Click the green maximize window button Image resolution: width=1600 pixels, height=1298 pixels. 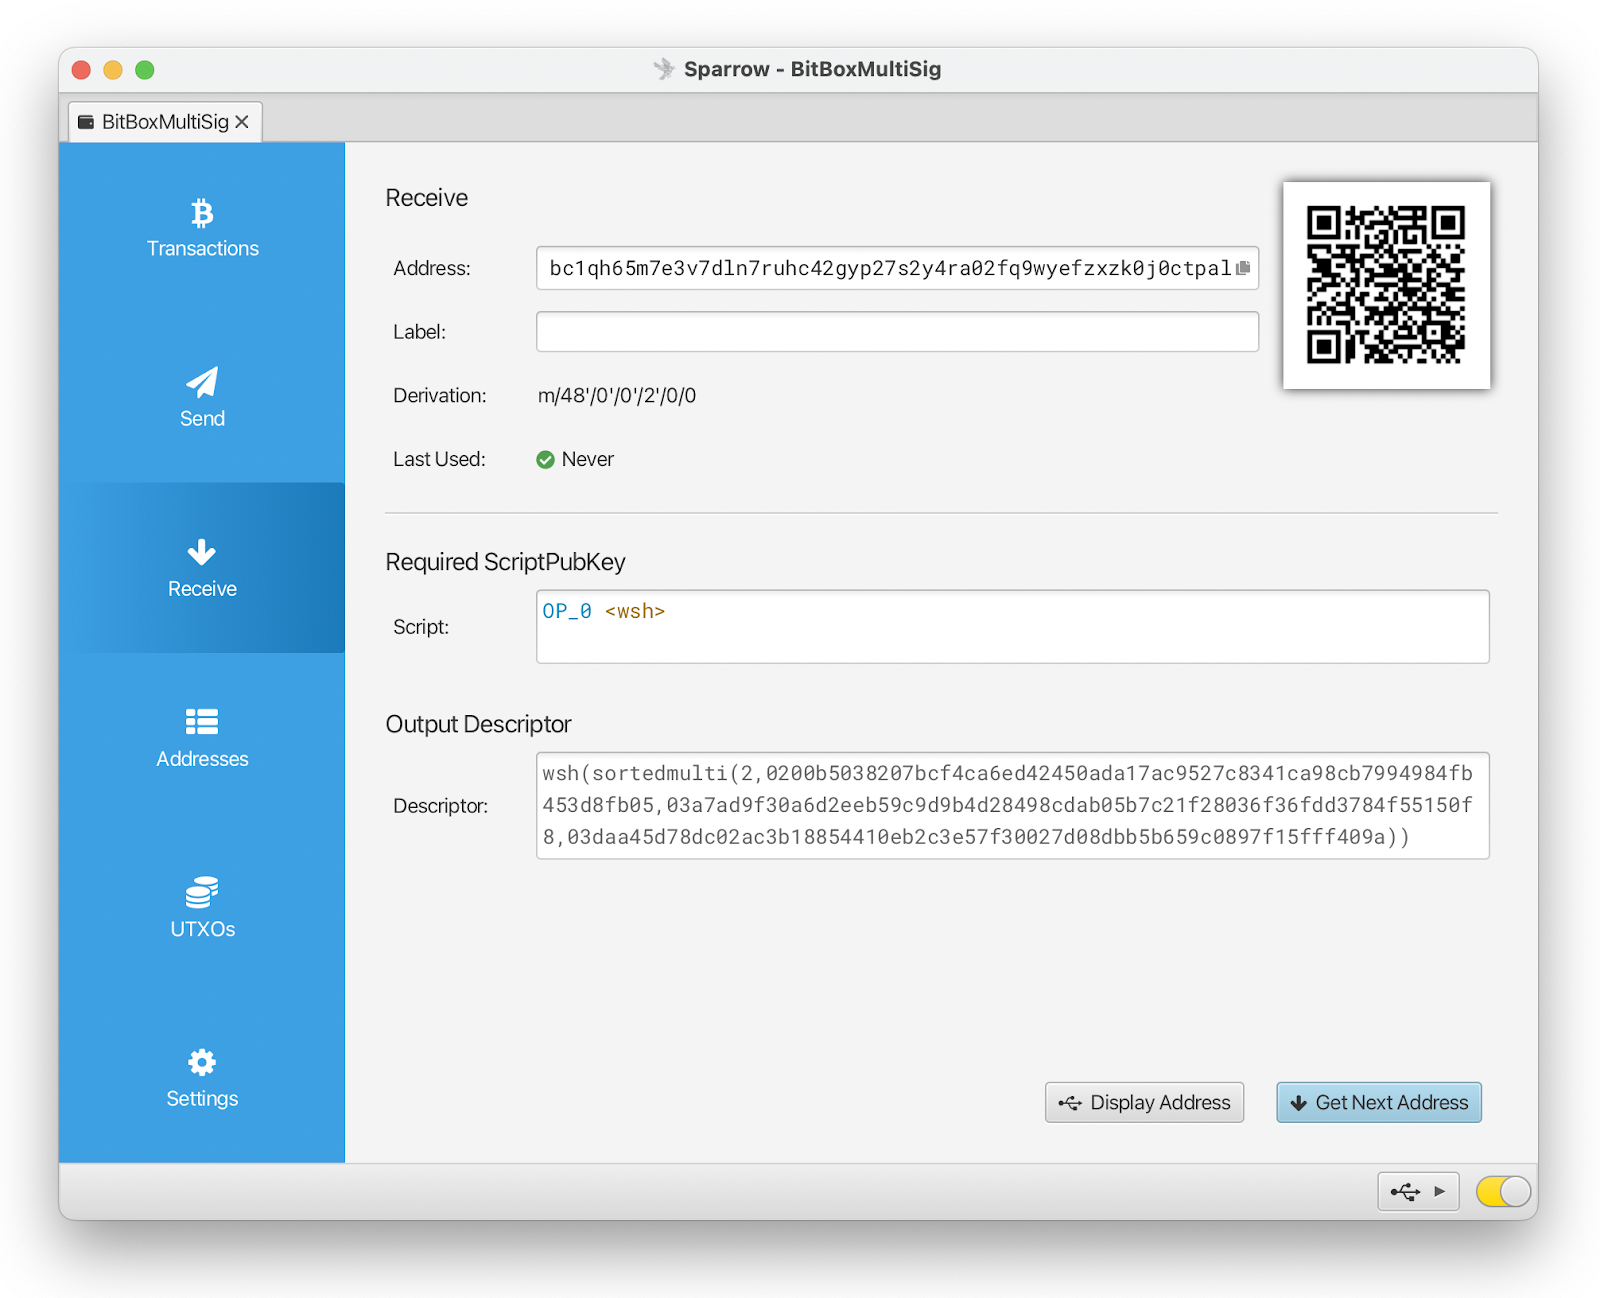[145, 70]
